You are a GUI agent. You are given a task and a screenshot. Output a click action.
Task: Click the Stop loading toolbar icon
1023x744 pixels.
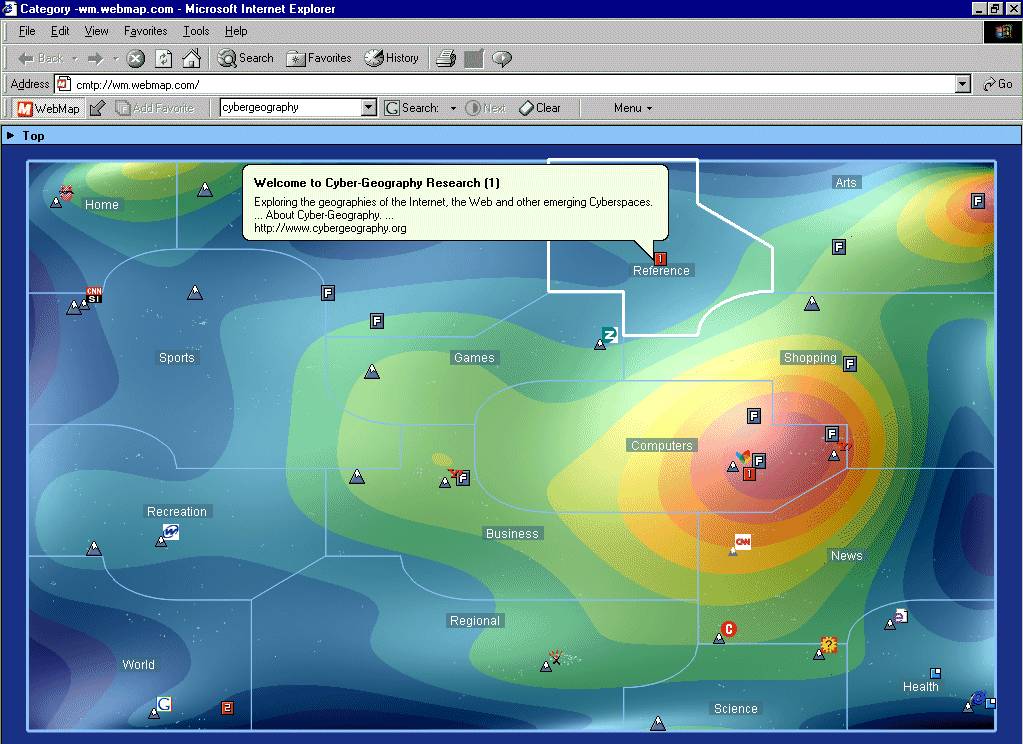[x=136, y=59]
